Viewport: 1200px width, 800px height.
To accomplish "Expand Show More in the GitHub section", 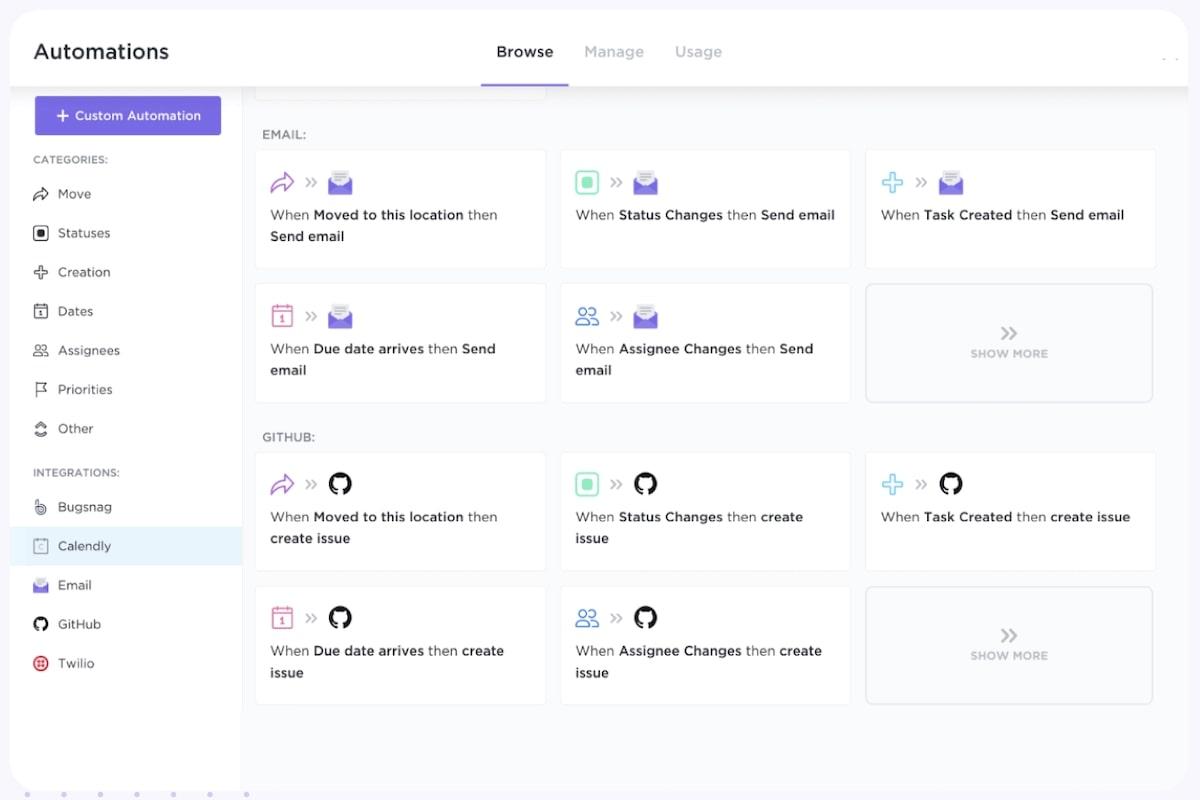I will click(x=1009, y=645).
